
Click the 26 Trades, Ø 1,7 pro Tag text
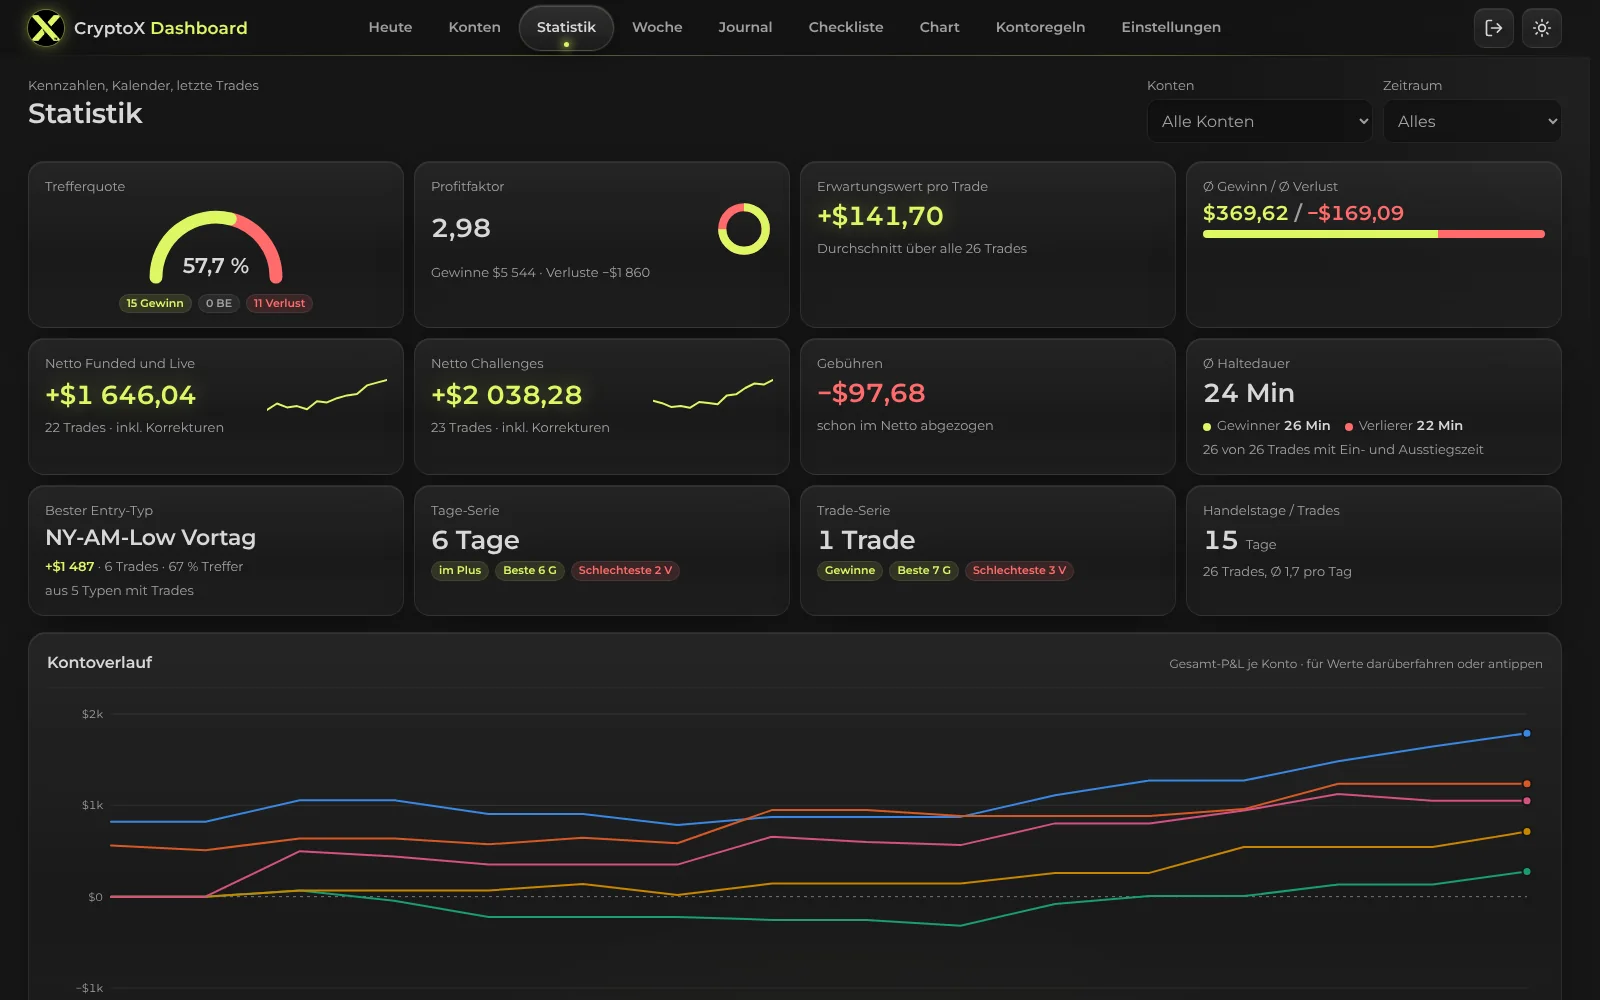(x=1277, y=571)
